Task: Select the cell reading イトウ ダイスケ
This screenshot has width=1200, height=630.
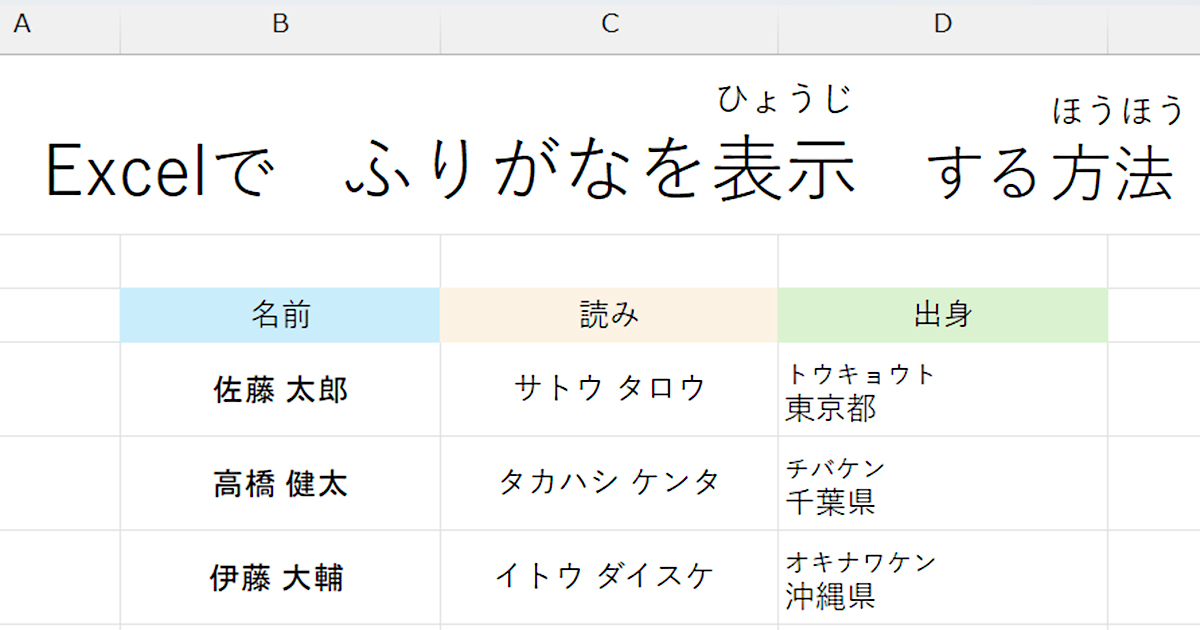Action: pos(610,578)
